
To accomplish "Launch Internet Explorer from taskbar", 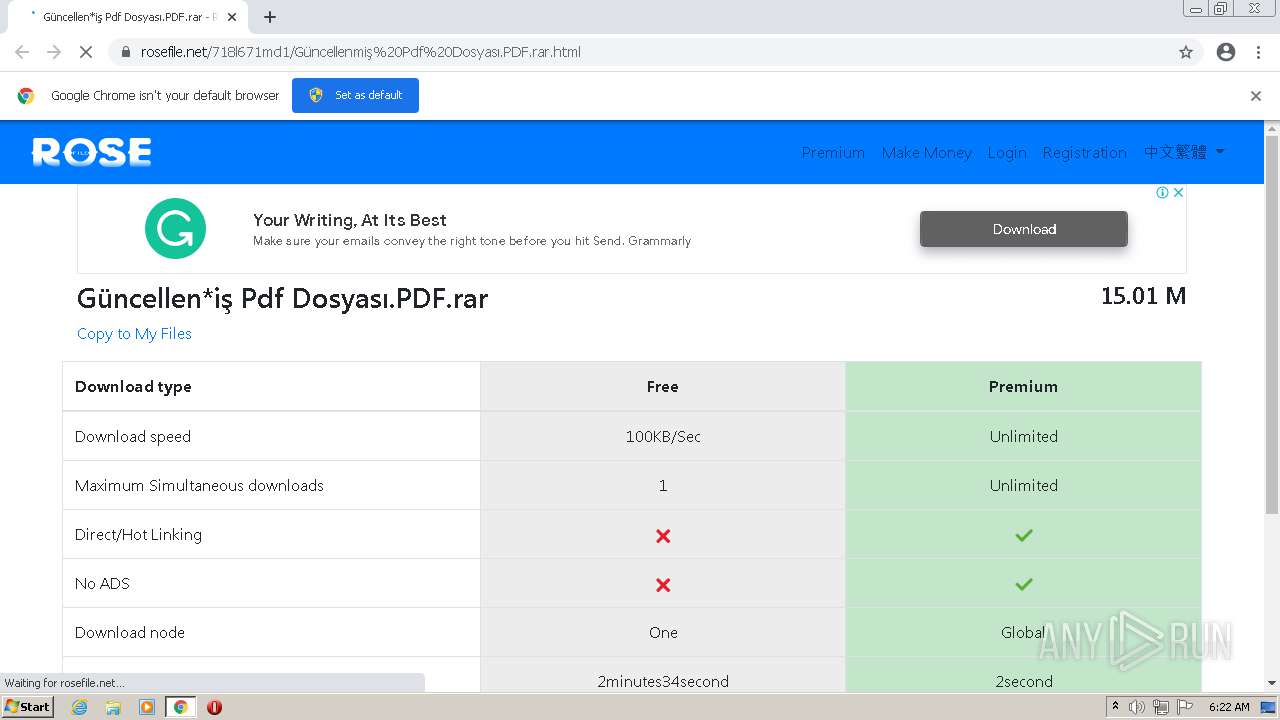I will coord(80,707).
